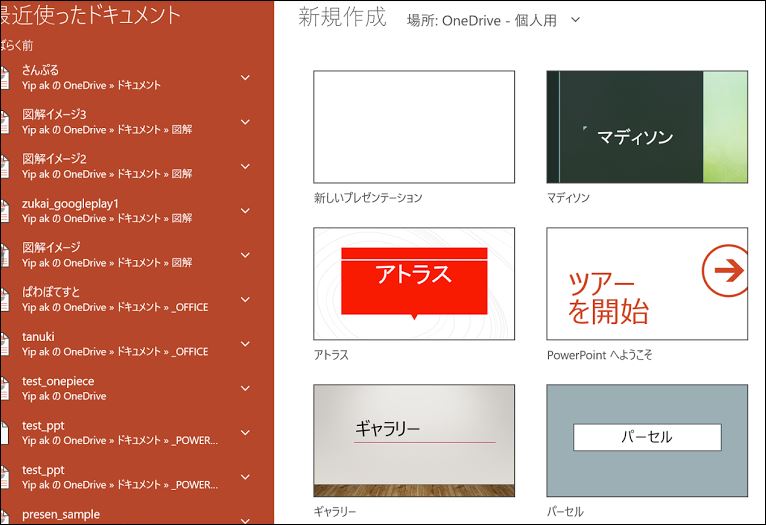Viewport: 766px width, 525px height.
Task: Expand options chevron for ぱわぽてすと
Action: (245, 299)
